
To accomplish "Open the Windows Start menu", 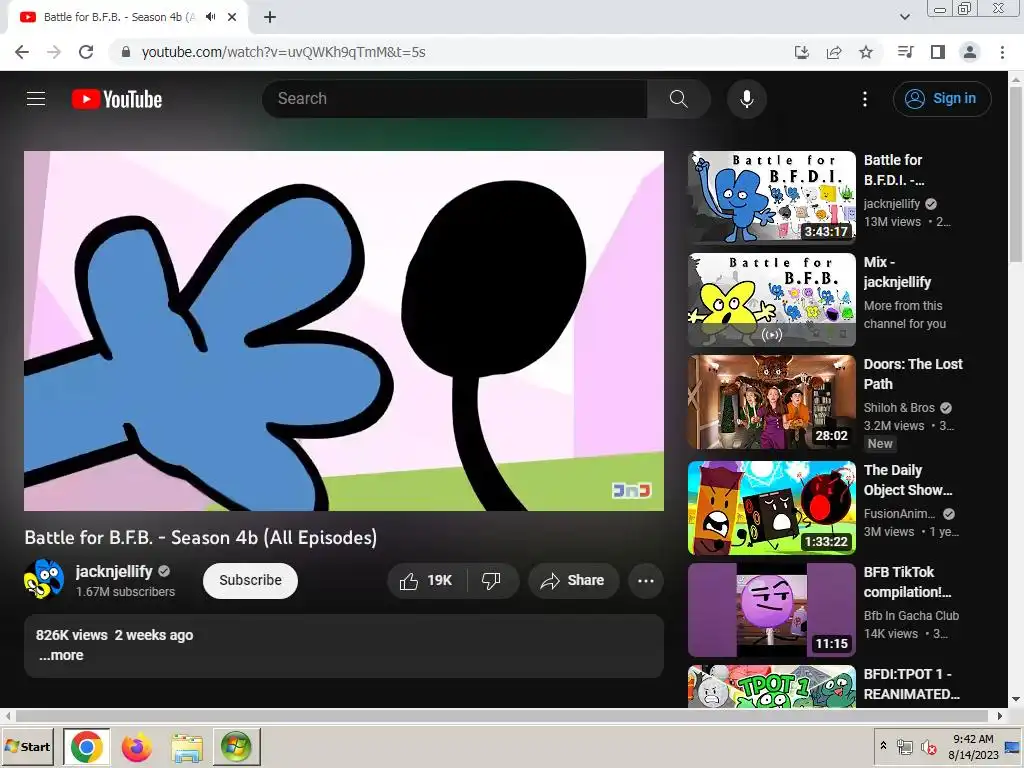I will click(x=29, y=746).
